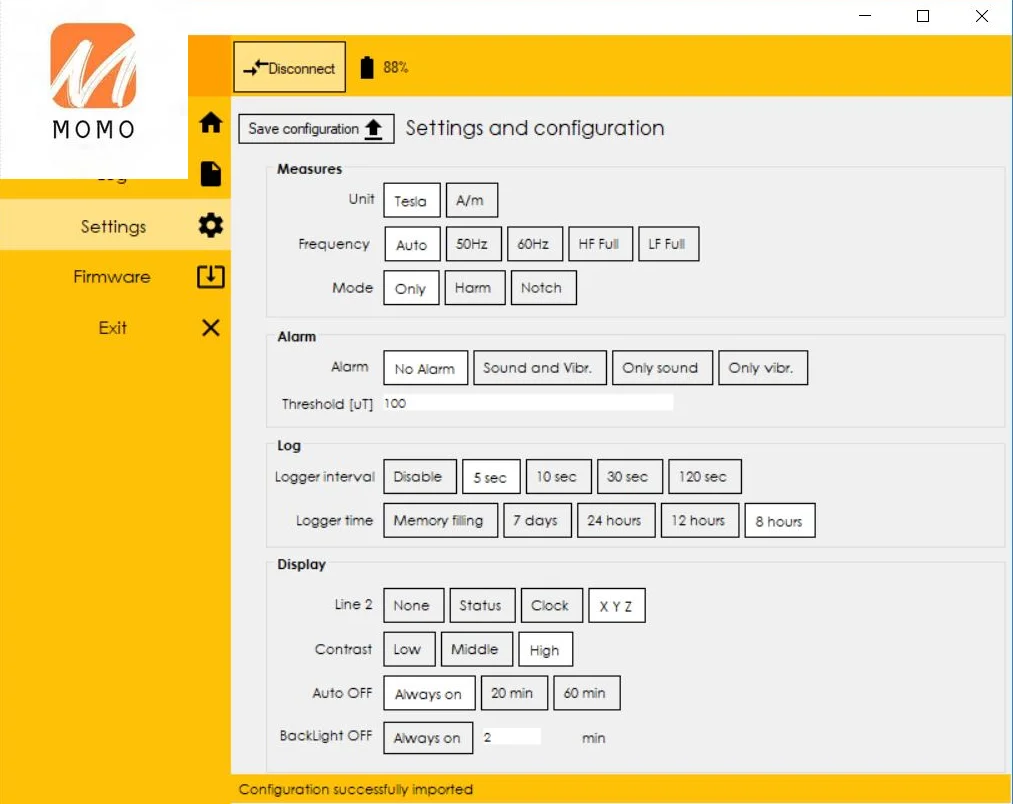Image resolution: width=1013 pixels, height=804 pixels.
Task: Set display contrast to High
Action: pyautogui.click(x=545, y=650)
